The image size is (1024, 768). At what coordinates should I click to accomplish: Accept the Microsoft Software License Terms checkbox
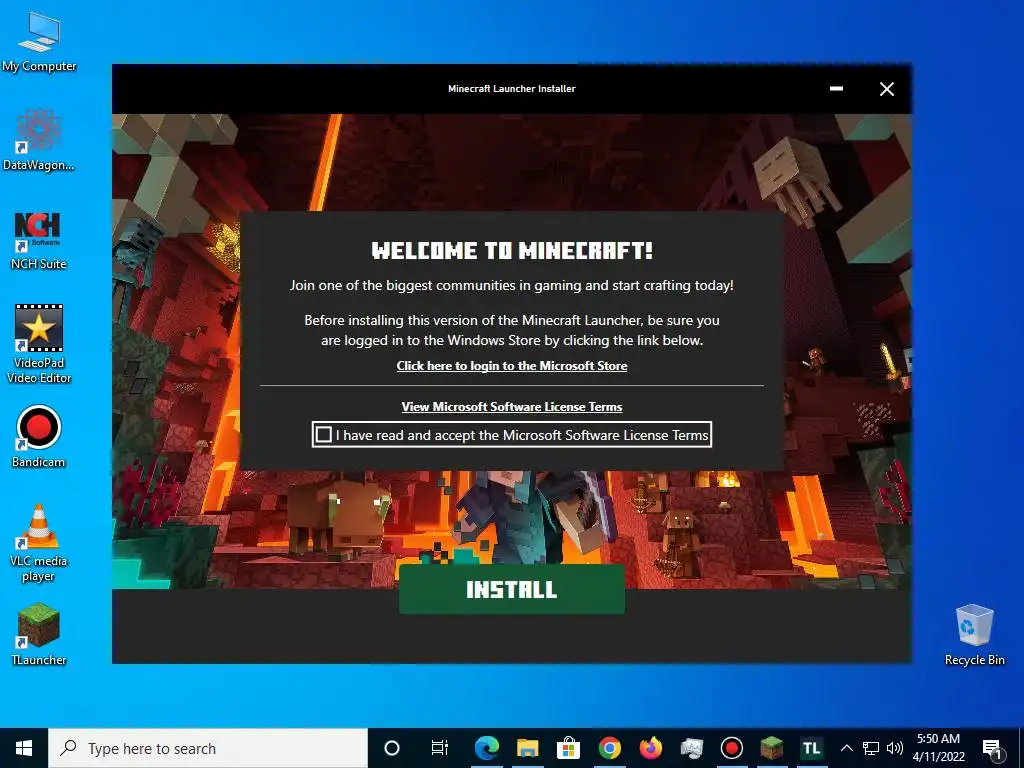click(x=323, y=435)
